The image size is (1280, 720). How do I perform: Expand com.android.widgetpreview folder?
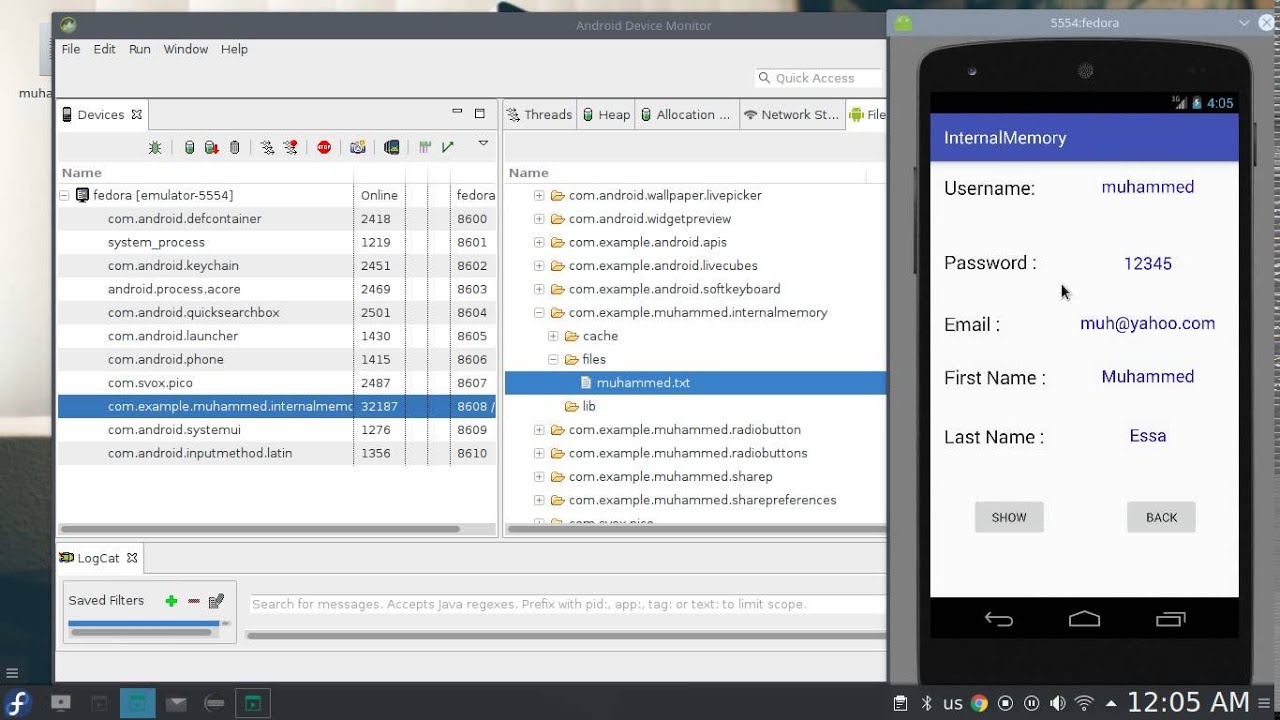click(x=539, y=219)
